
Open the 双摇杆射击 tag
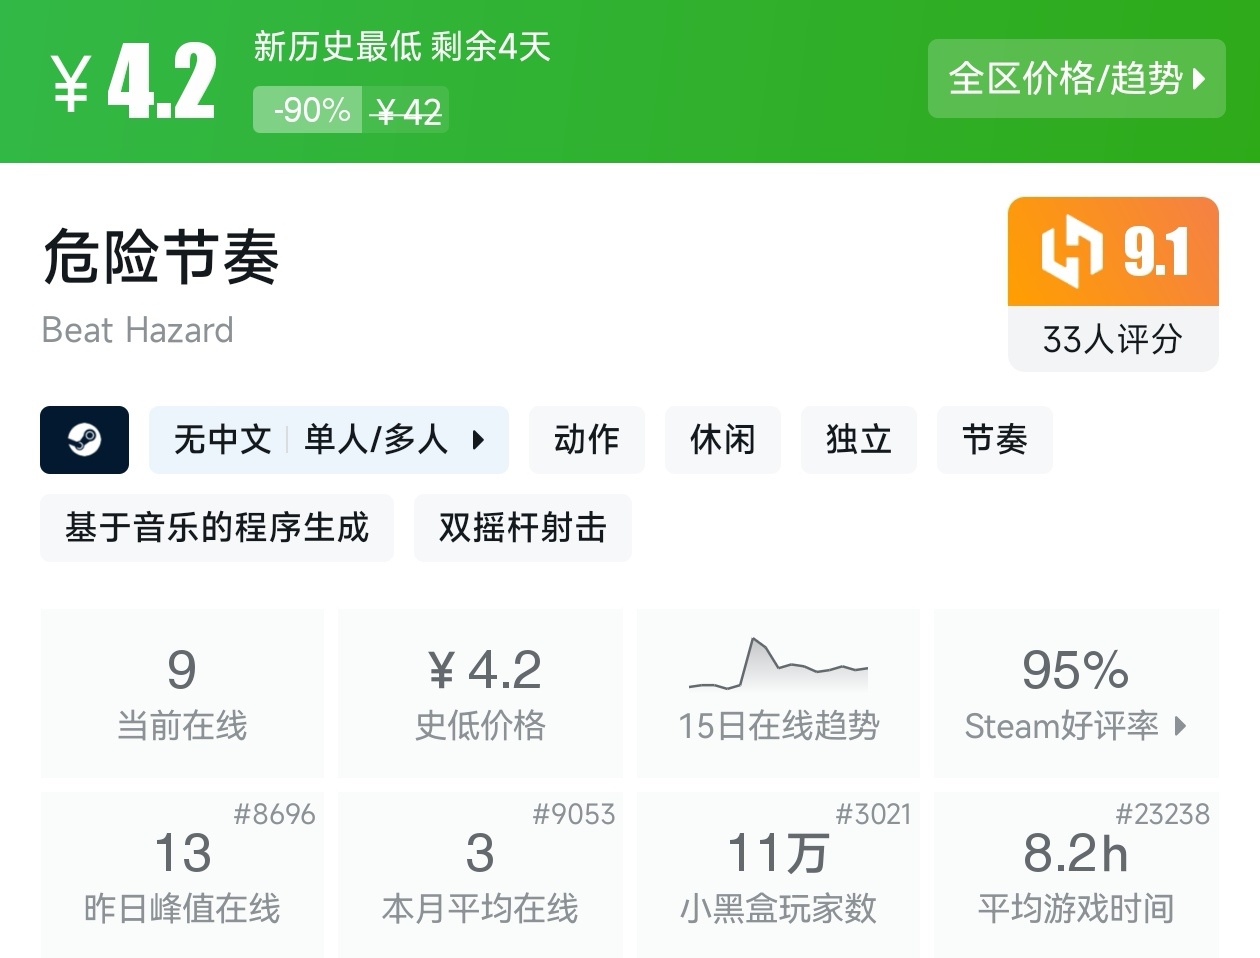coord(523,528)
